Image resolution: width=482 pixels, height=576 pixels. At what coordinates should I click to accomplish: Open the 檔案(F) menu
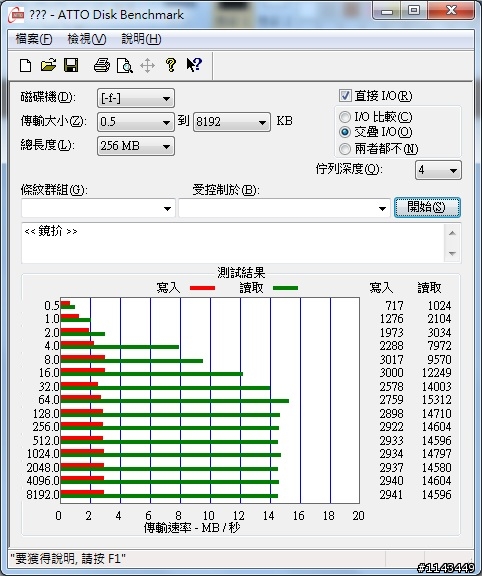pos(34,39)
